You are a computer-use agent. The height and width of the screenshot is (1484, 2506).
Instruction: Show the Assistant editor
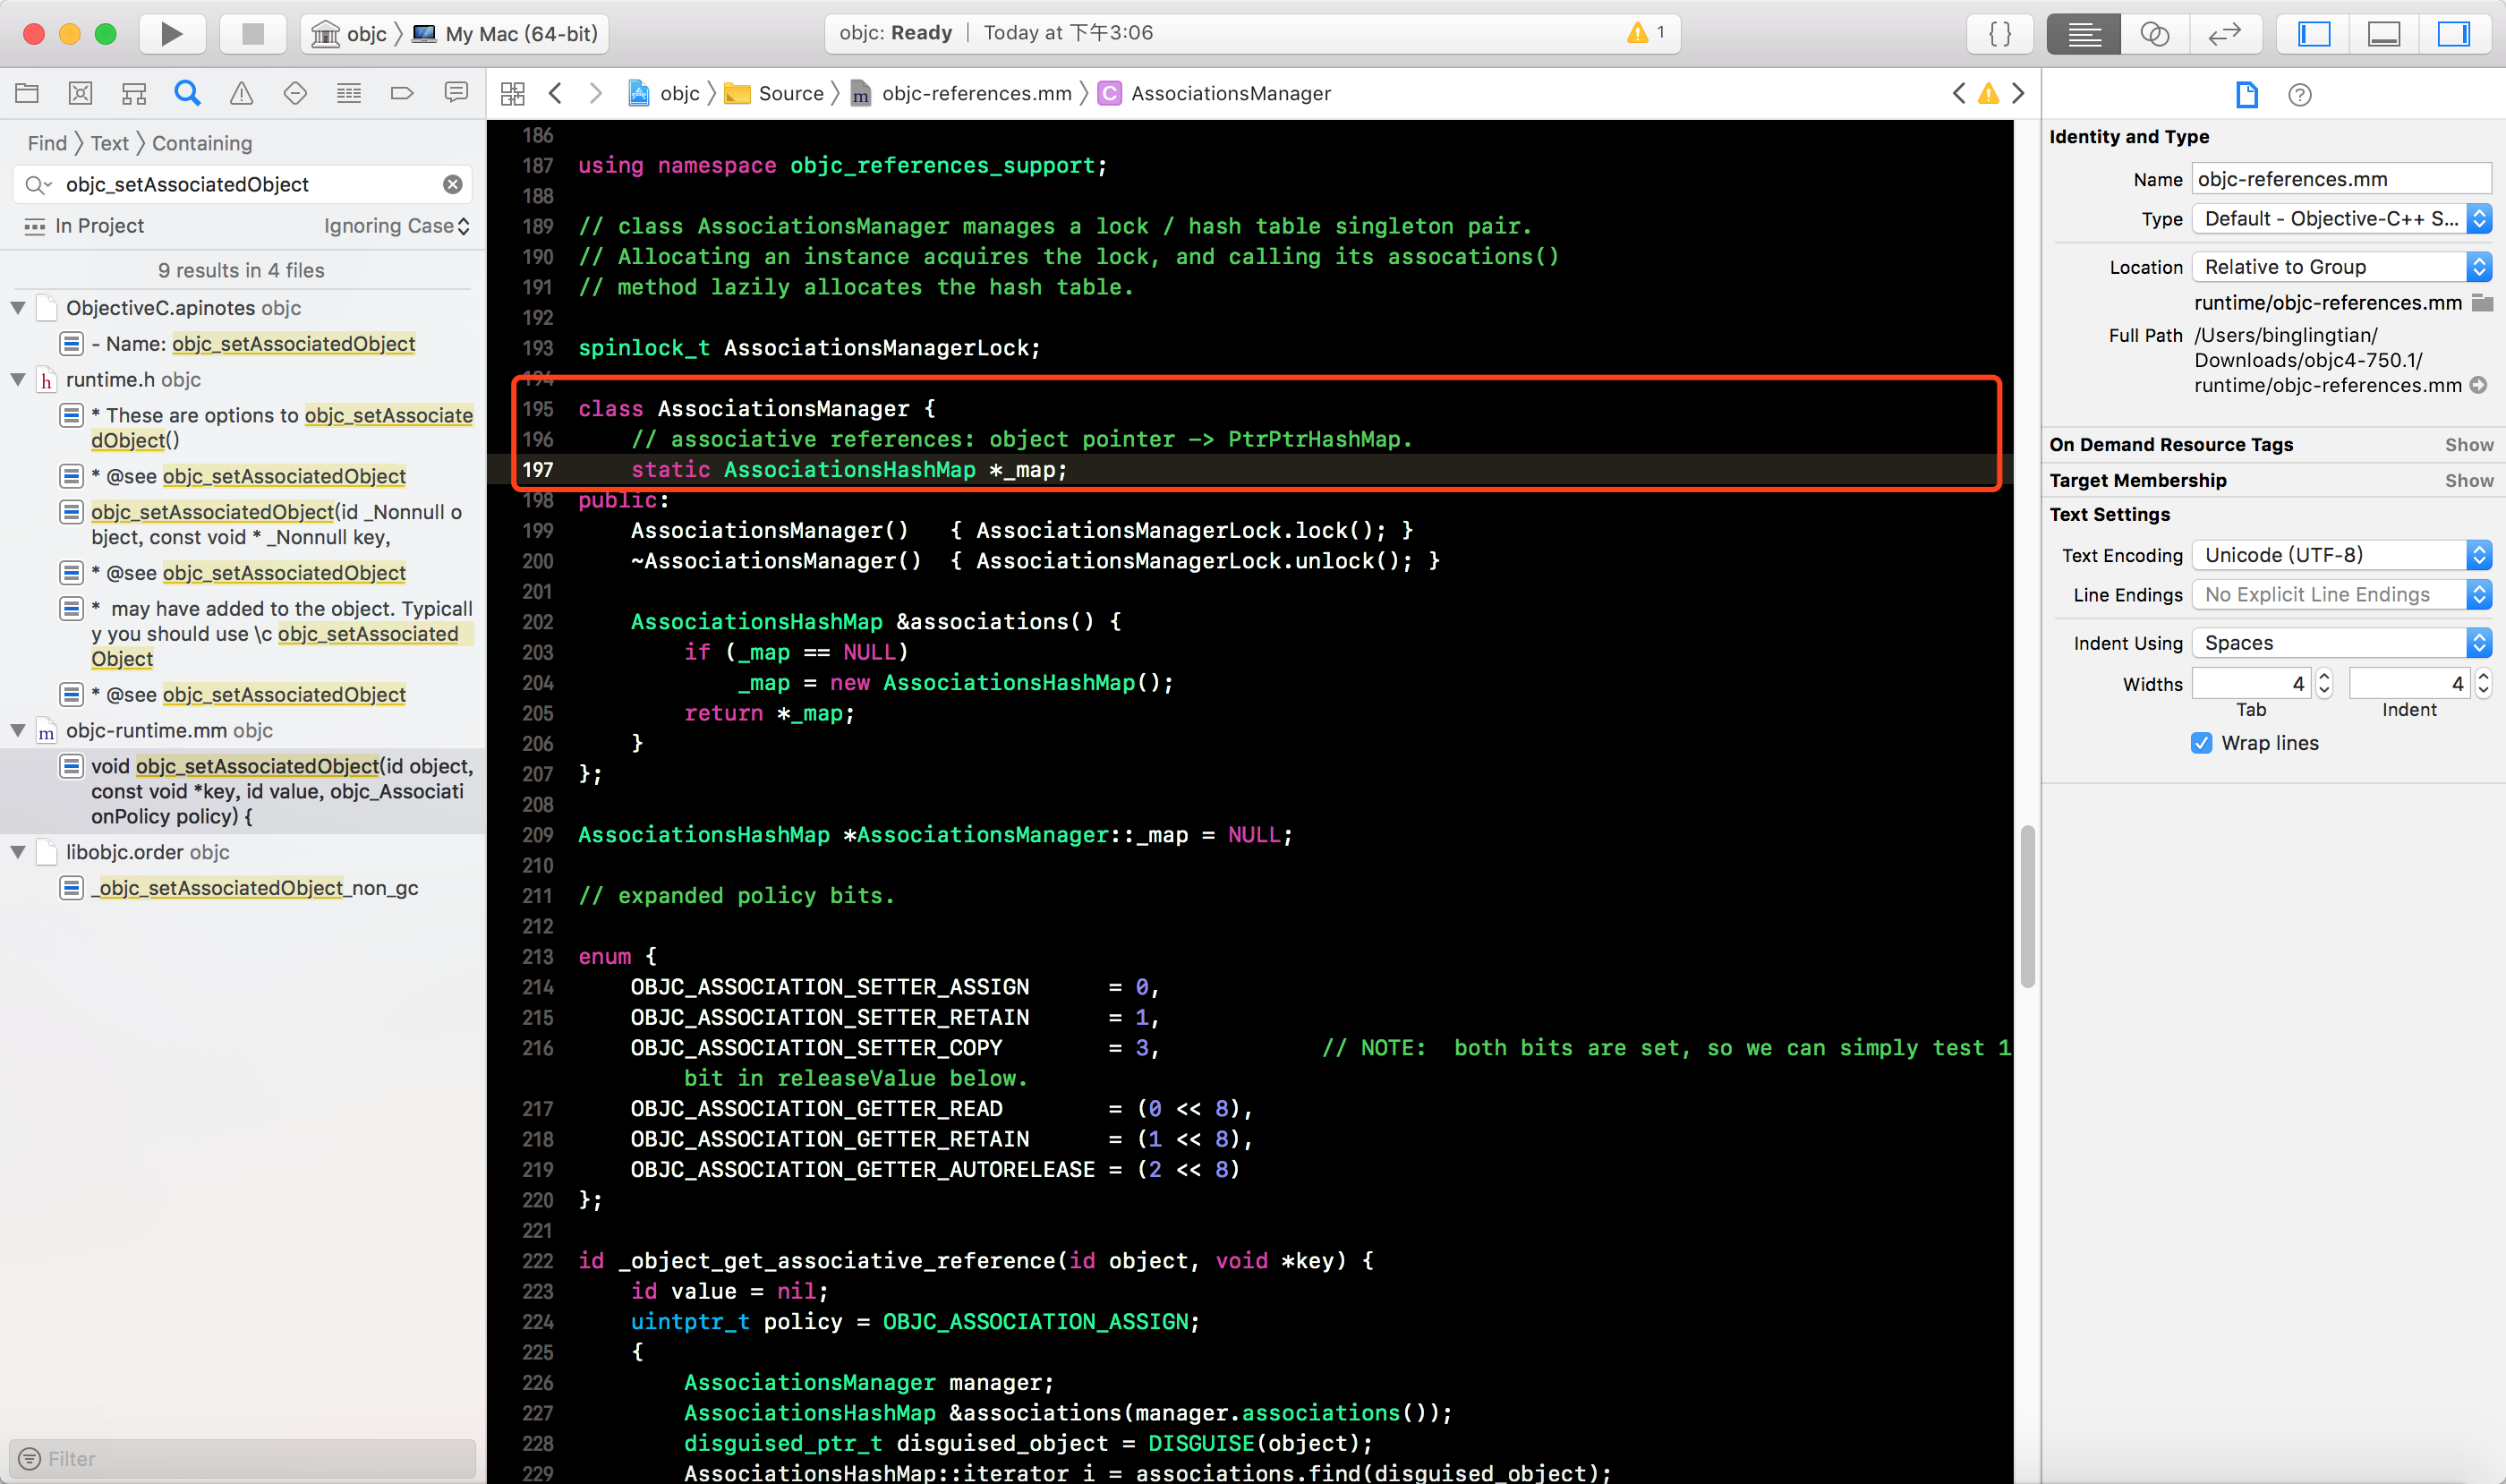click(x=2154, y=33)
